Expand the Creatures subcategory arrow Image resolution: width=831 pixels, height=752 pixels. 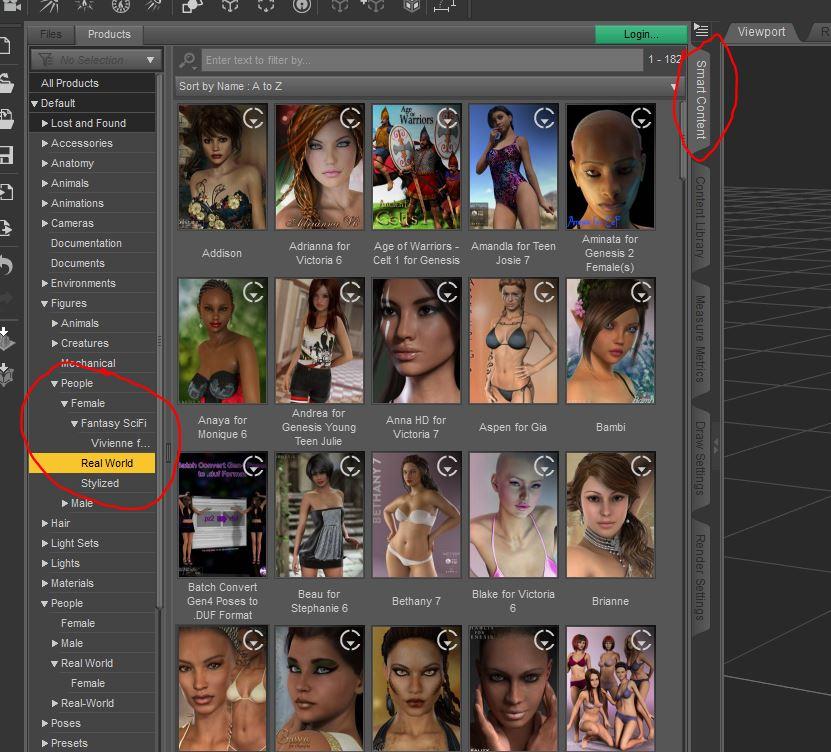click(55, 343)
